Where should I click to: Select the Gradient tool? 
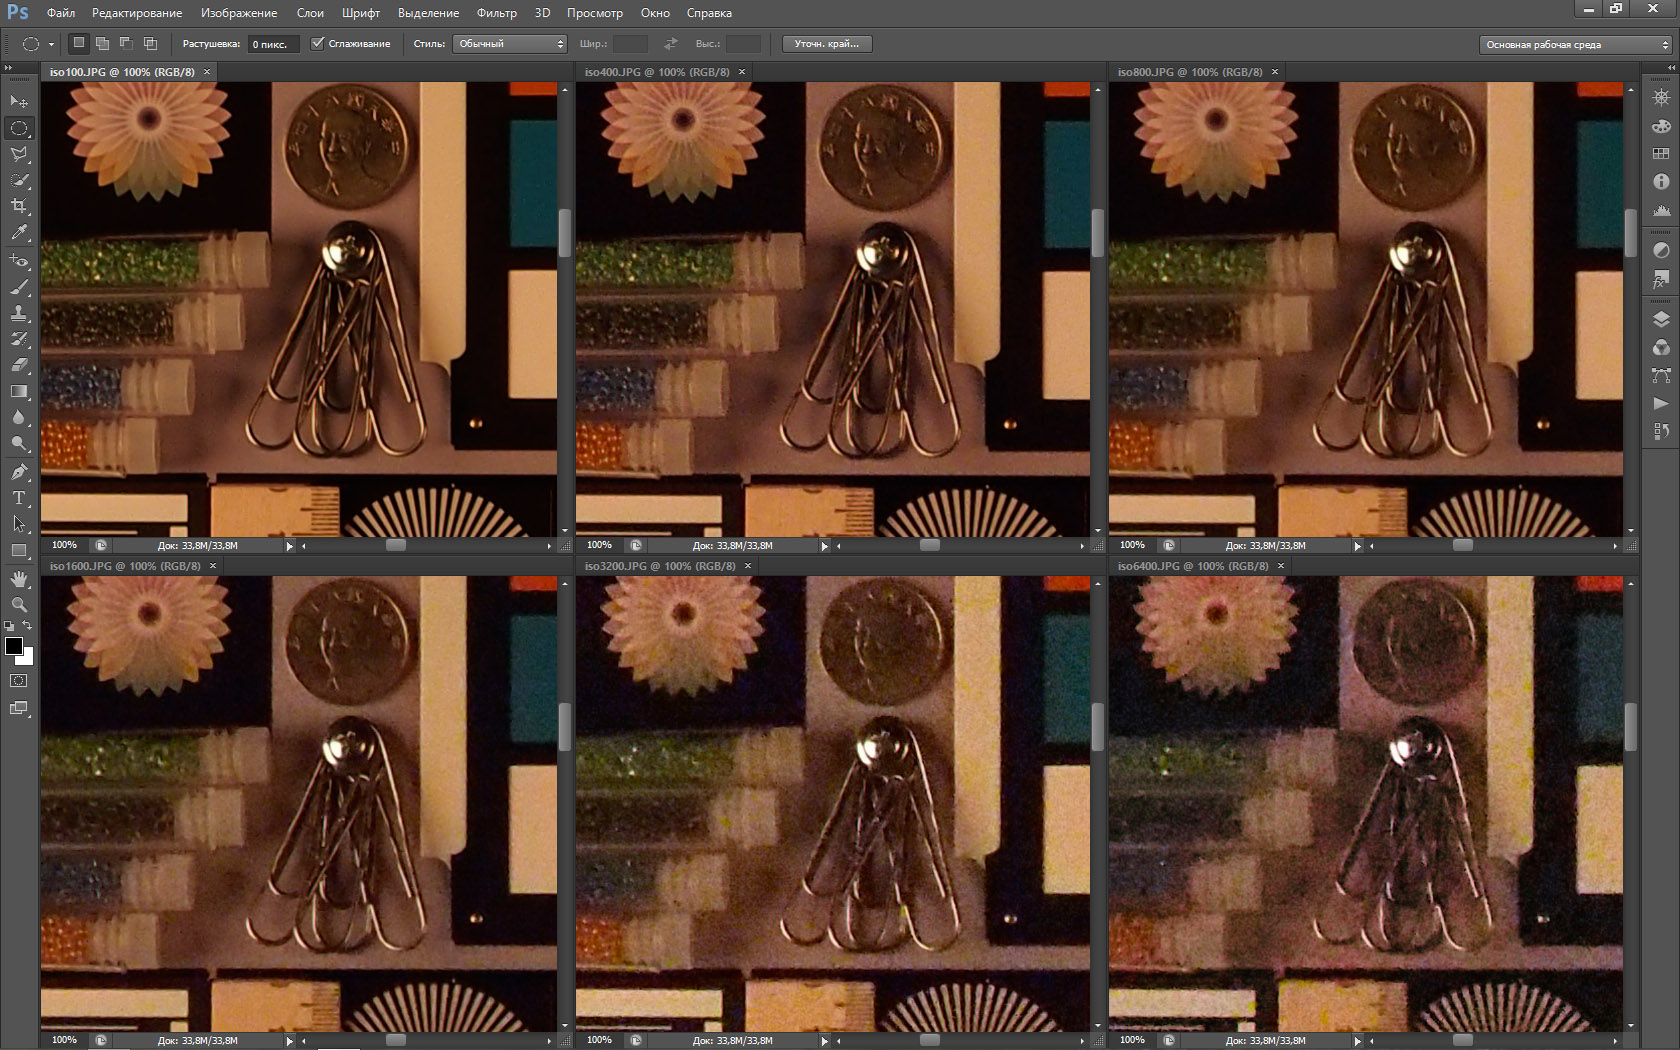(x=19, y=391)
